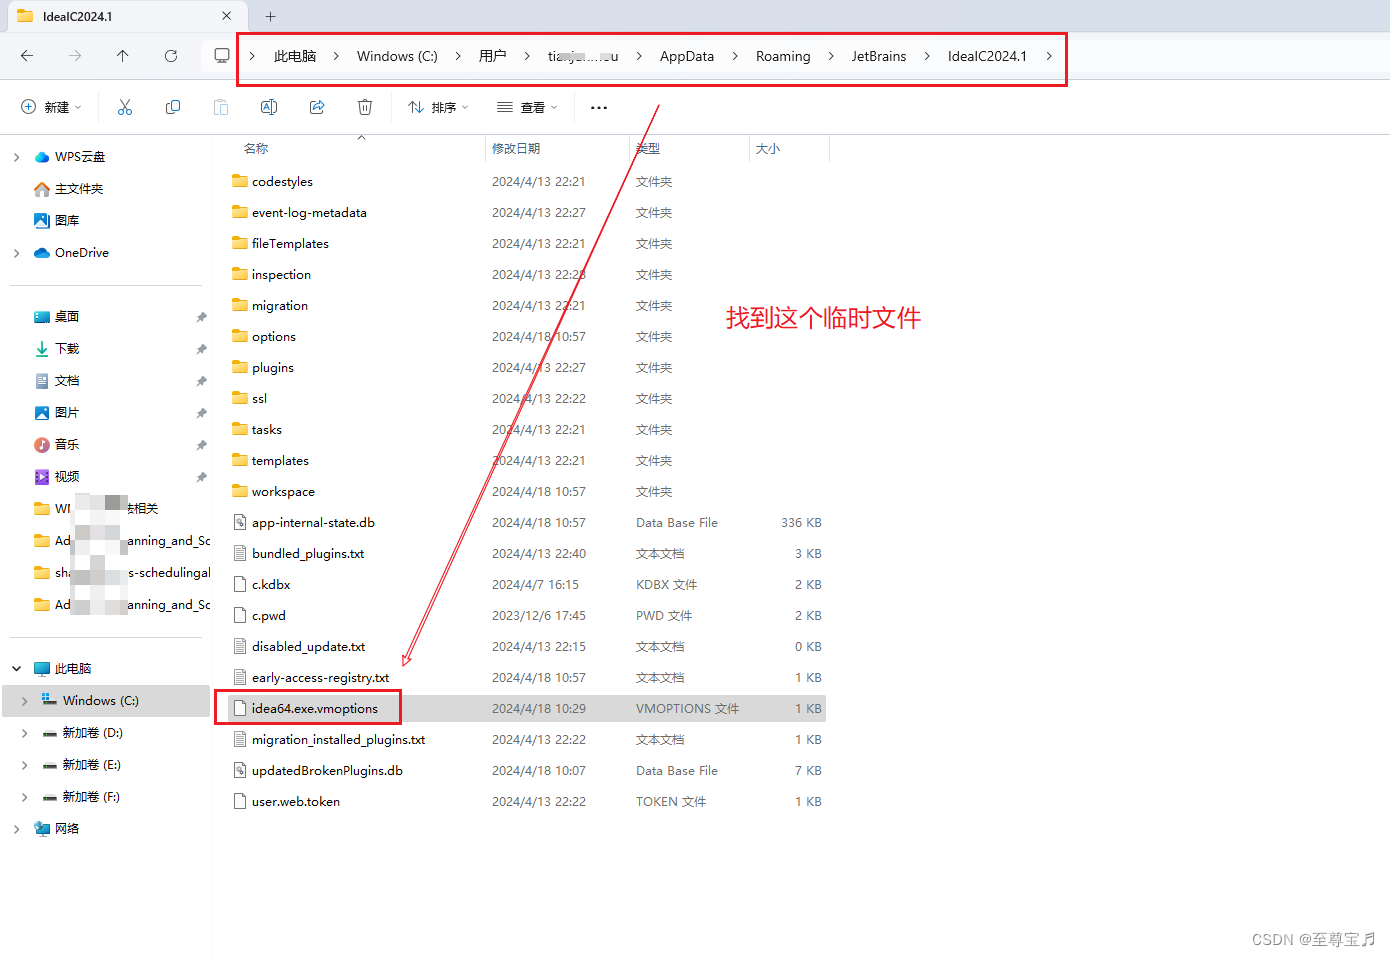This screenshot has height=957, width=1390.
Task: Open new tab with plus button
Action: (x=270, y=16)
